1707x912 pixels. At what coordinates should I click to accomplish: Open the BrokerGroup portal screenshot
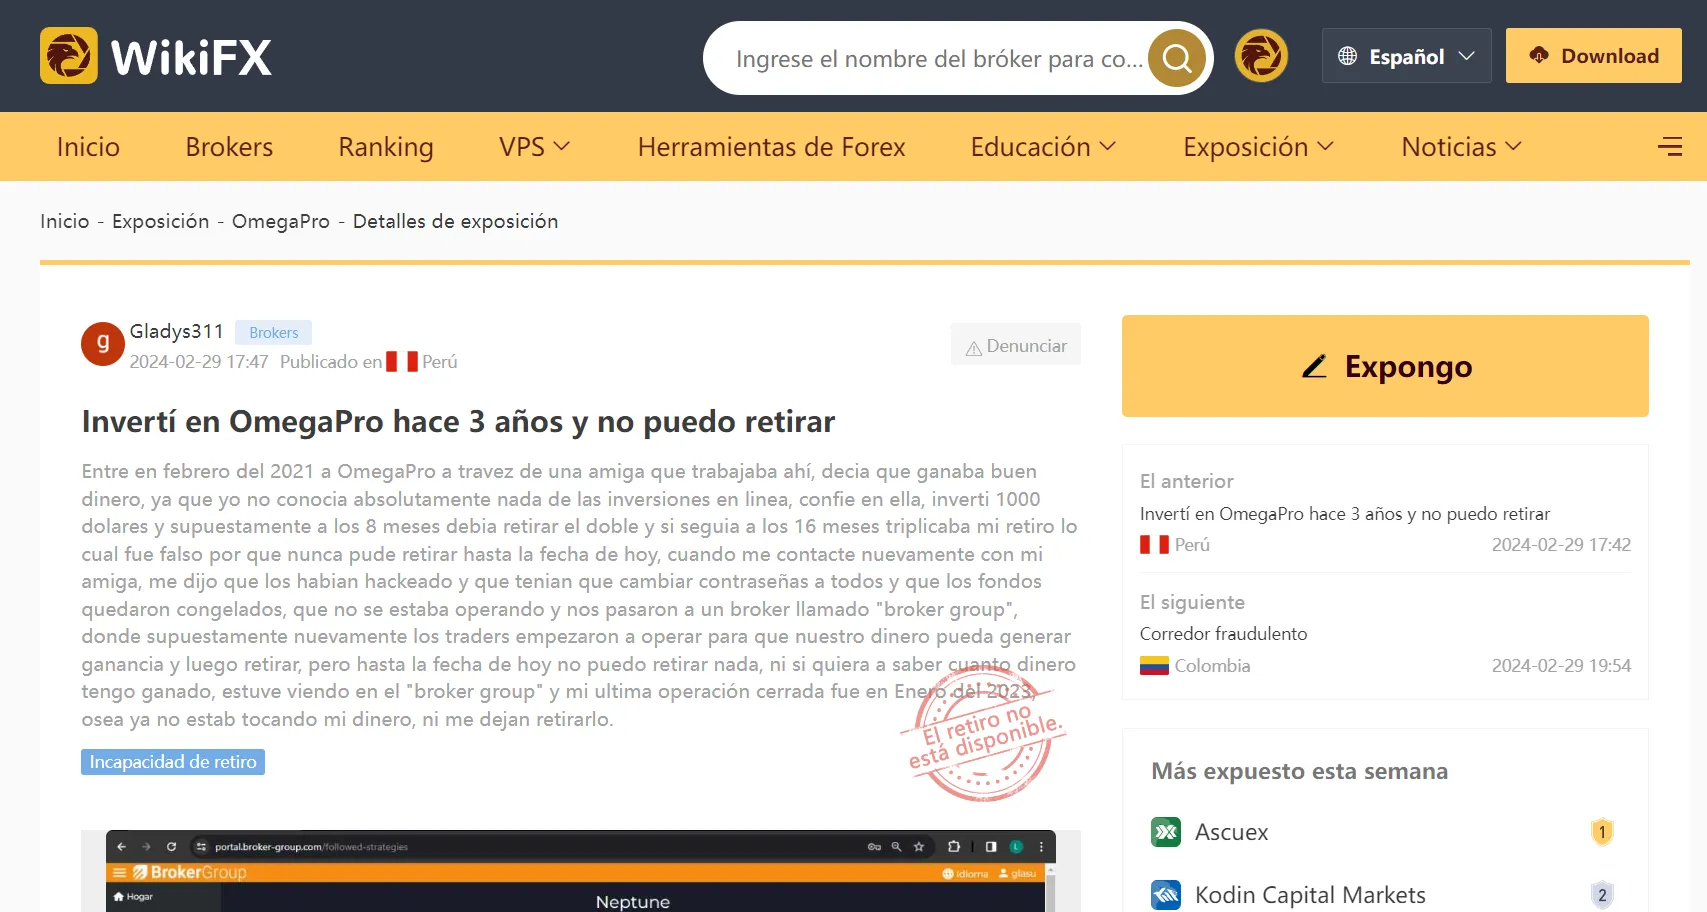(x=581, y=870)
